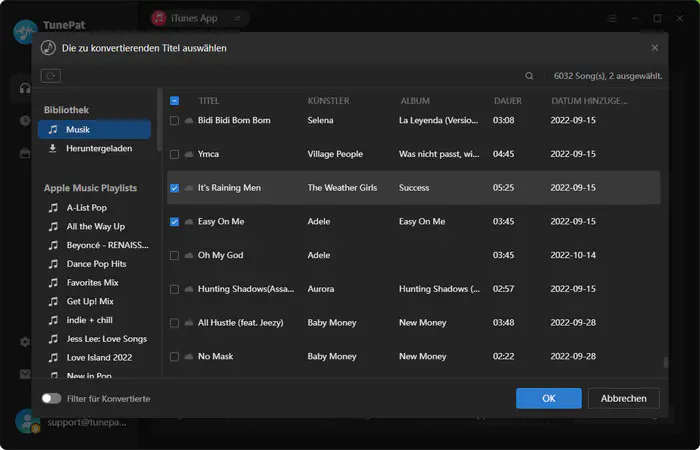This screenshot has height=450, width=700.
Task: Click the Abbrechen button
Action: (x=624, y=398)
